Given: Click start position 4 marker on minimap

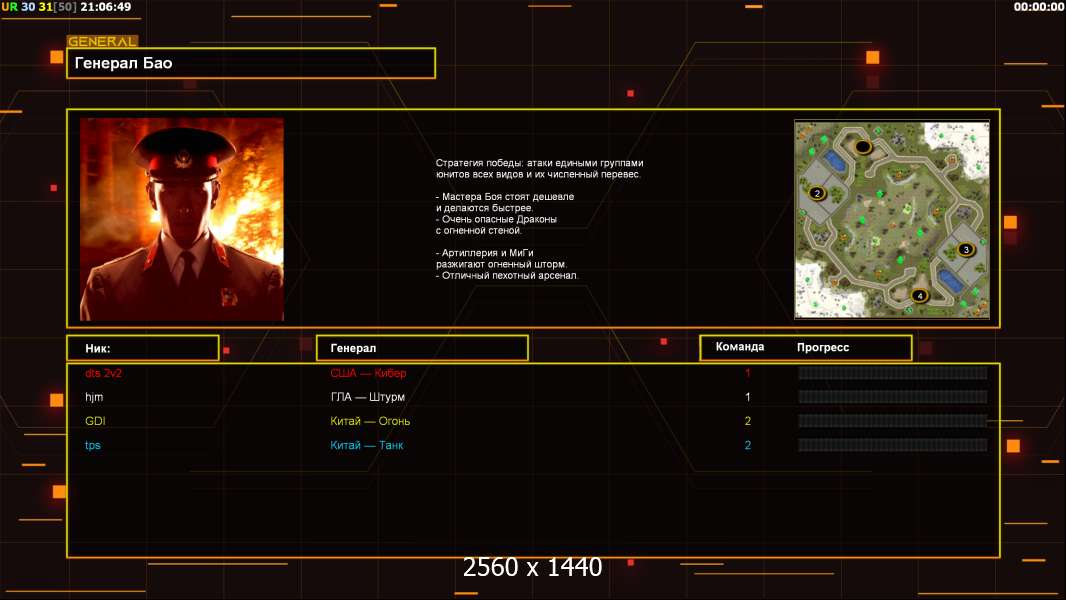Looking at the screenshot, I should (919, 296).
